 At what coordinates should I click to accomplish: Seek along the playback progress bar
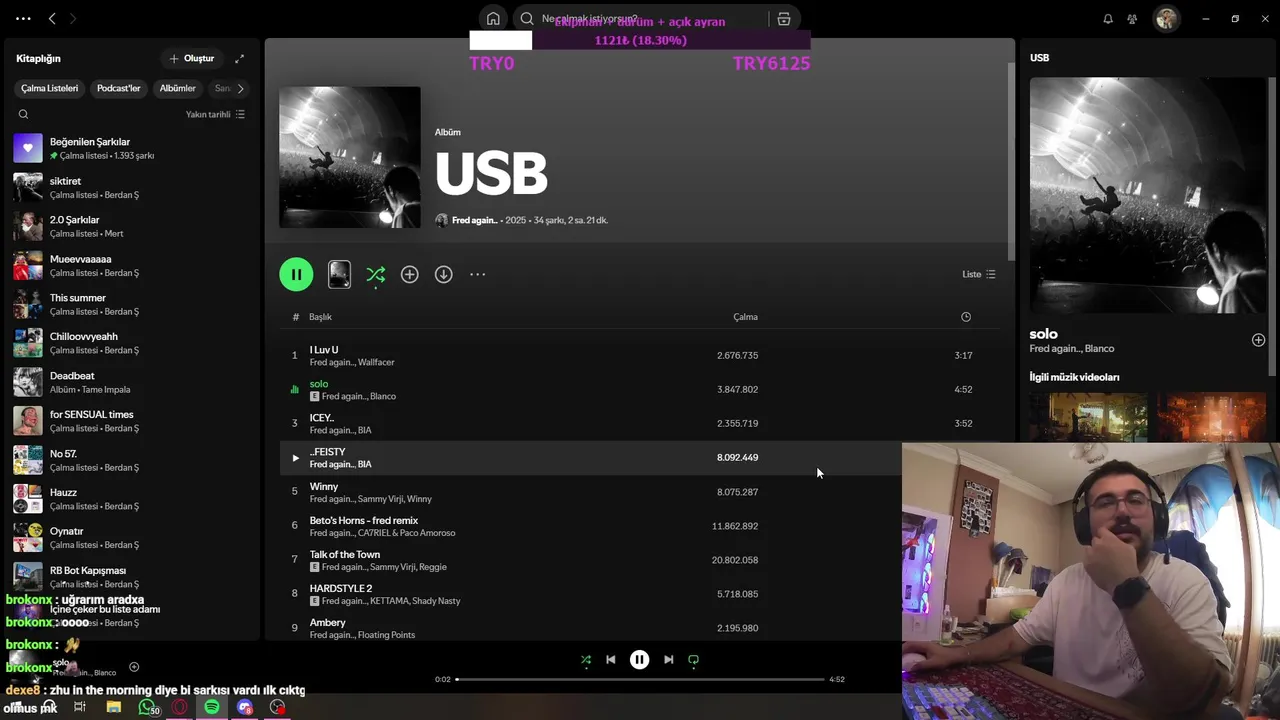[x=640, y=679]
